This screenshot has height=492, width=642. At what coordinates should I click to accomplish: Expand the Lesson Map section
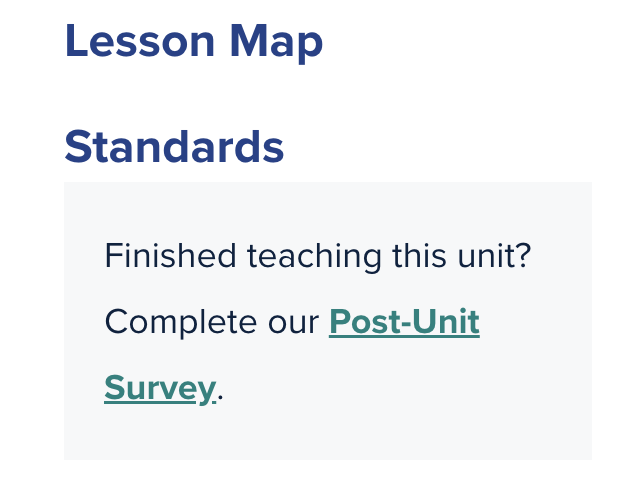[194, 42]
